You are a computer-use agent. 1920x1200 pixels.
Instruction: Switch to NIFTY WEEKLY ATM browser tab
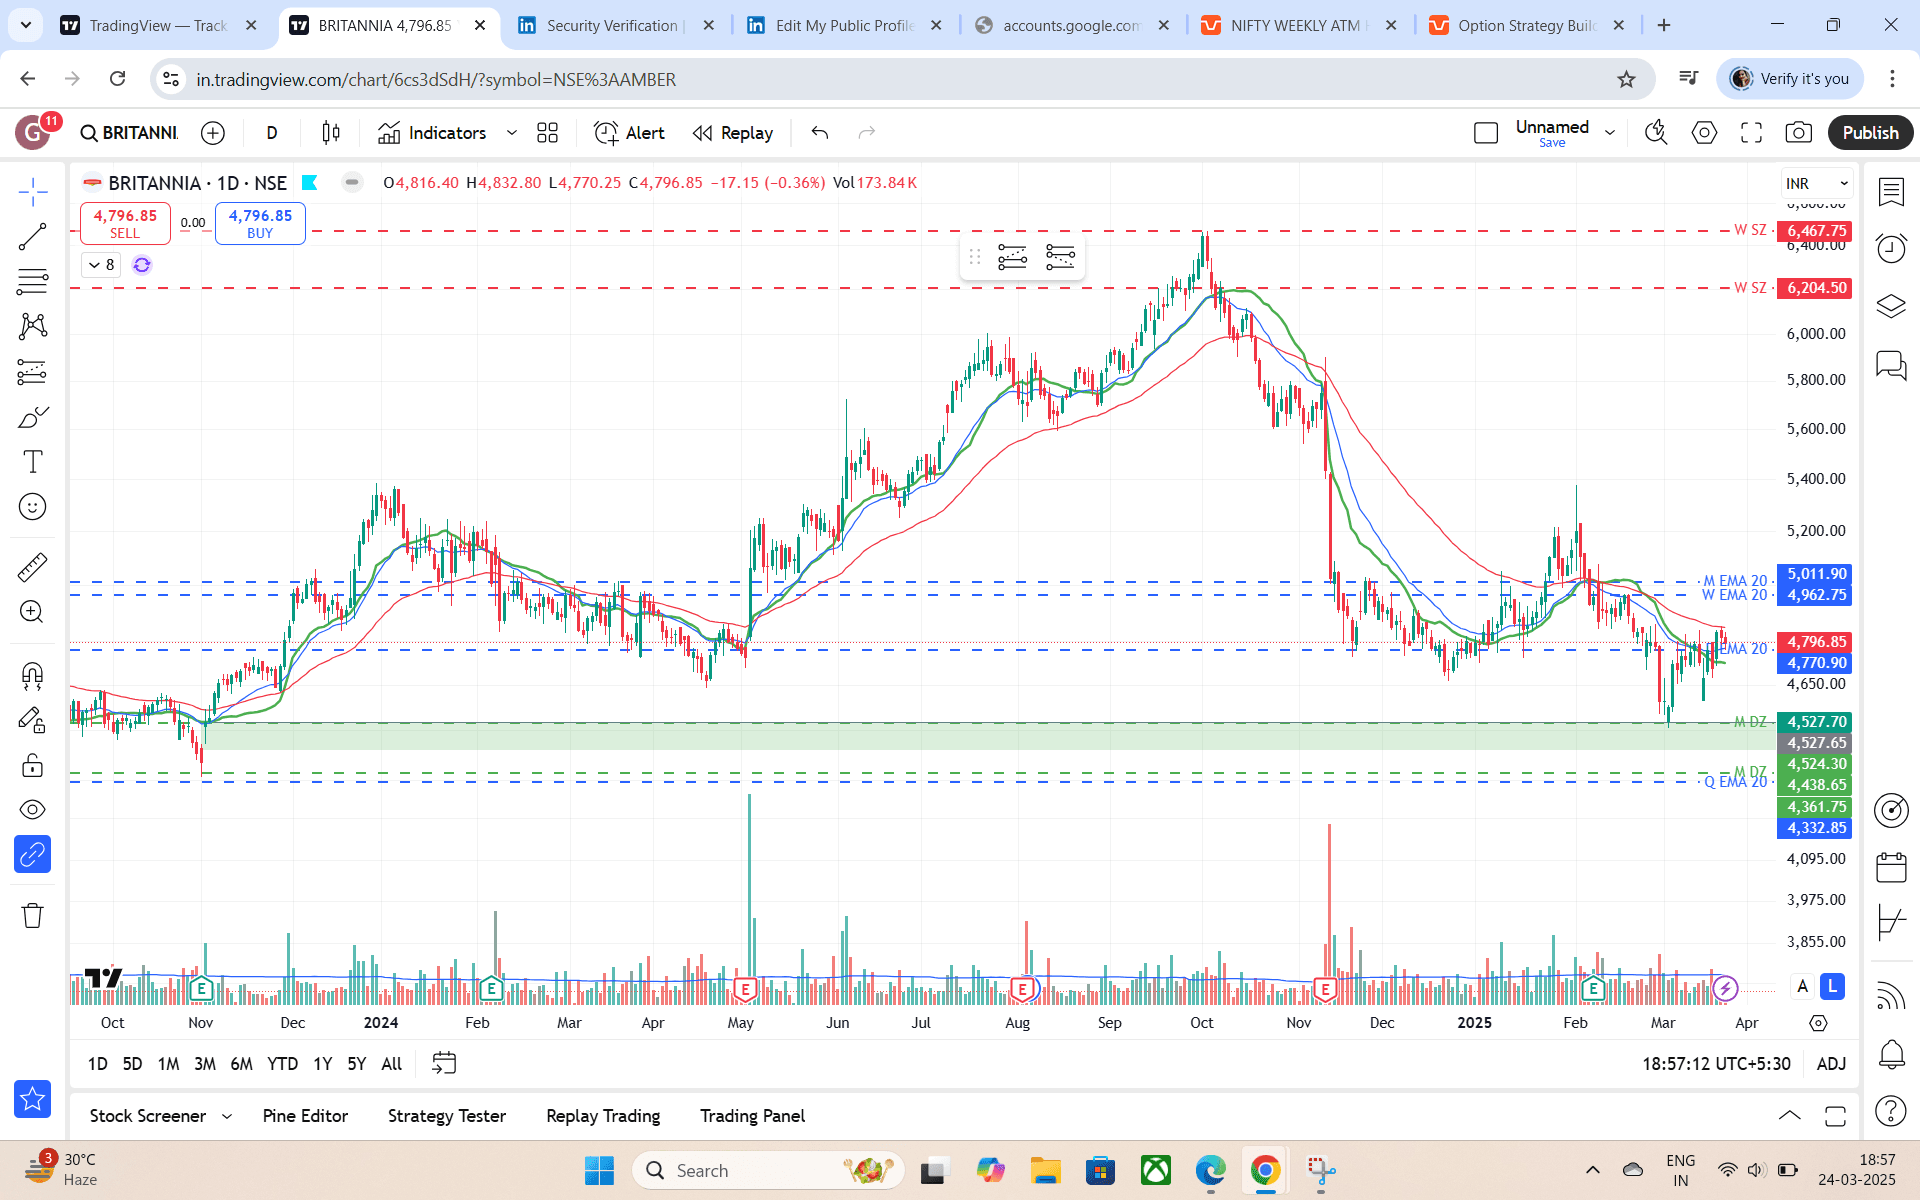click(x=1300, y=25)
